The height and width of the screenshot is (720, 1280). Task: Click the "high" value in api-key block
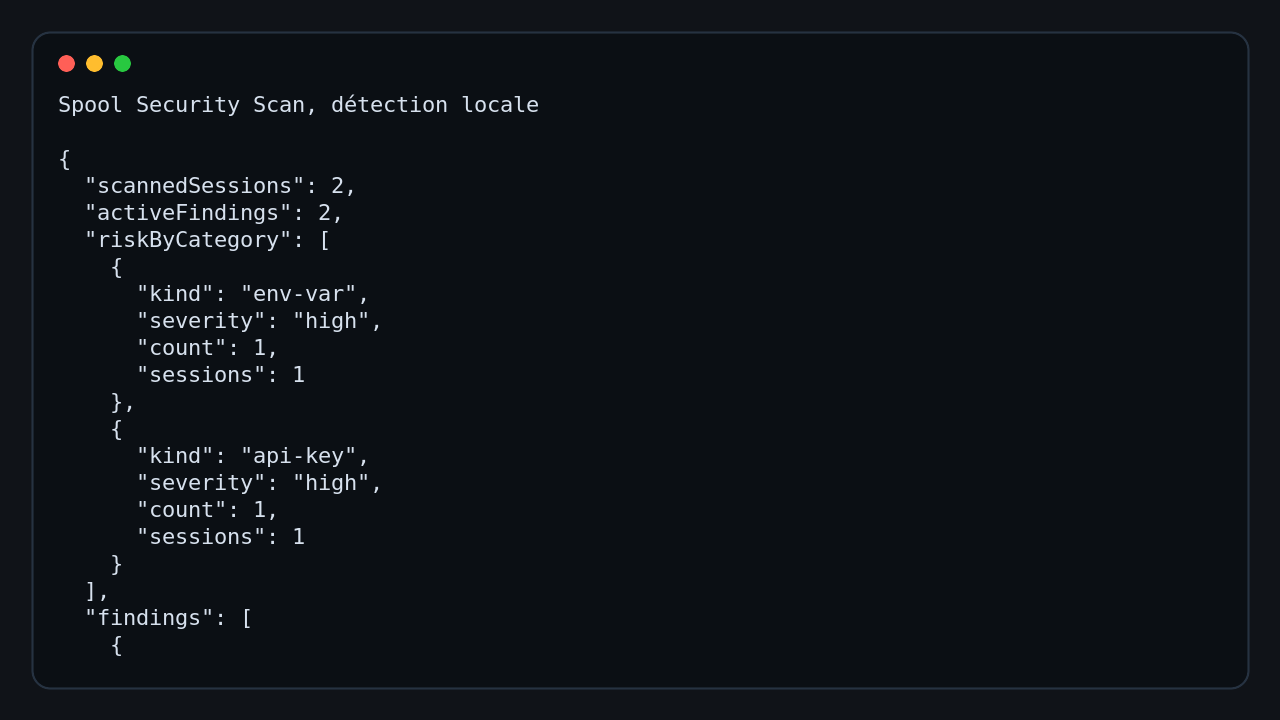(x=331, y=483)
